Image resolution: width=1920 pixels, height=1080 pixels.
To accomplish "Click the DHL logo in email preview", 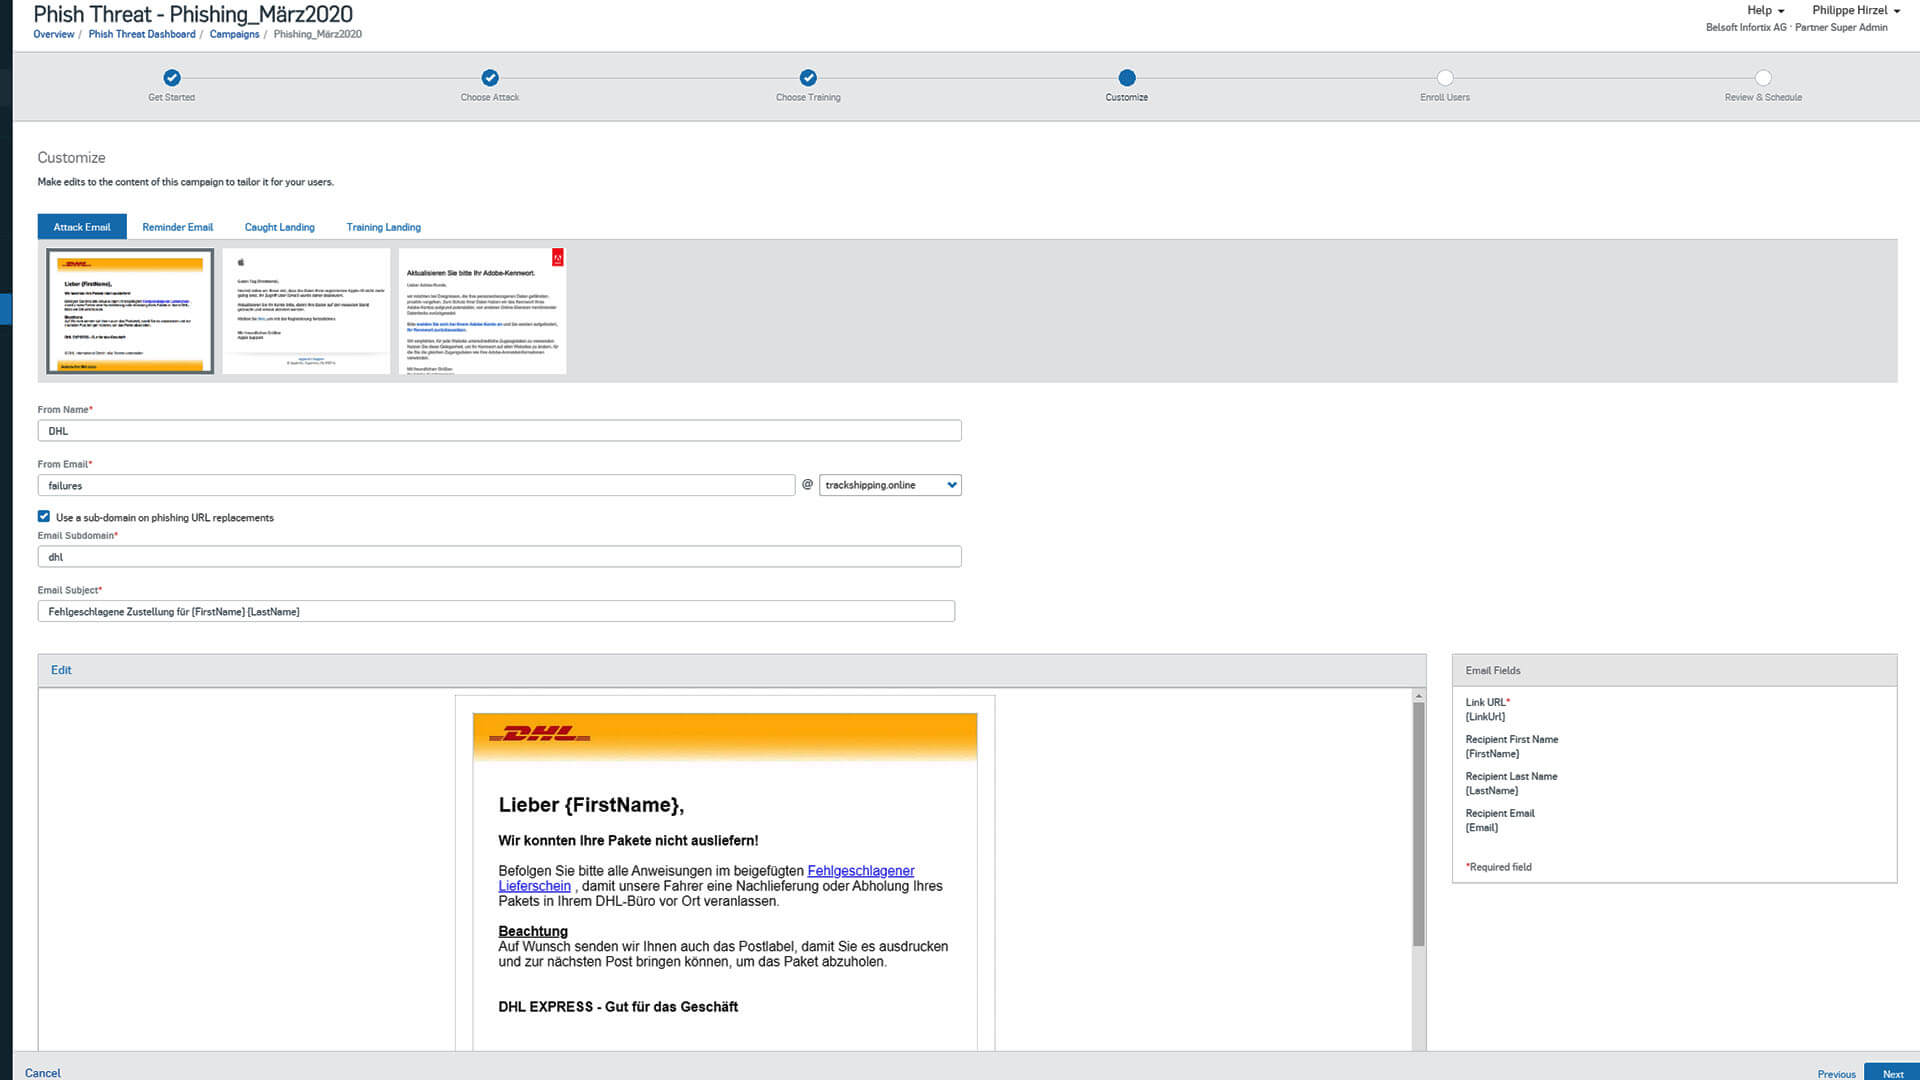I will click(540, 735).
